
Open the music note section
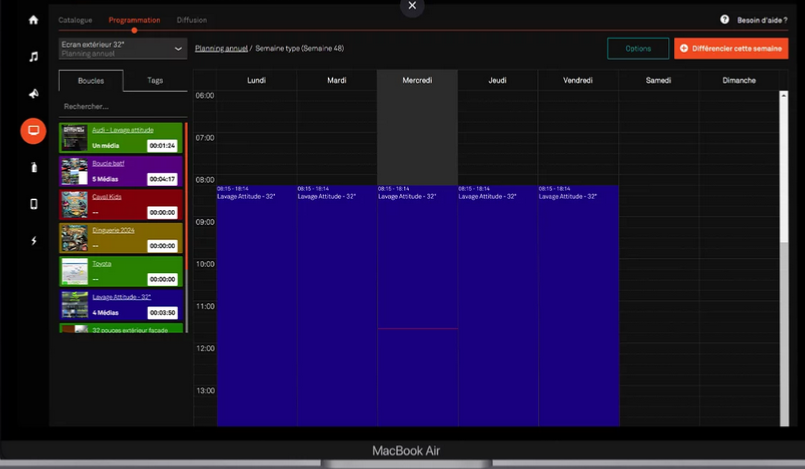[x=34, y=57]
